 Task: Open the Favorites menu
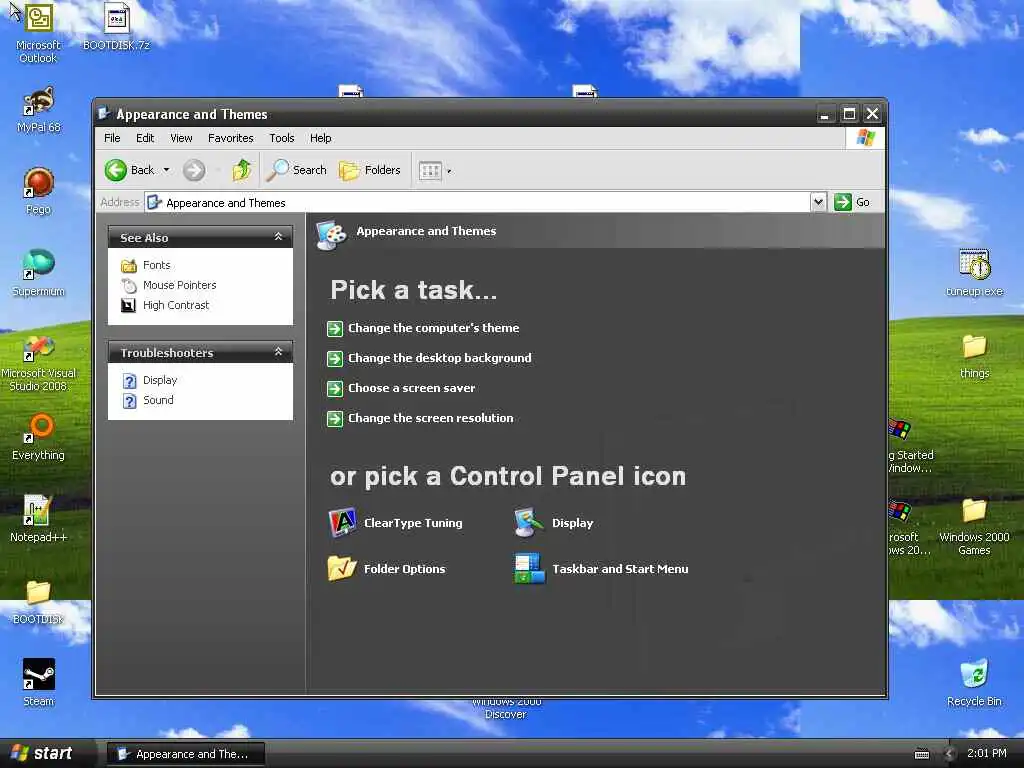click(231, 138)
